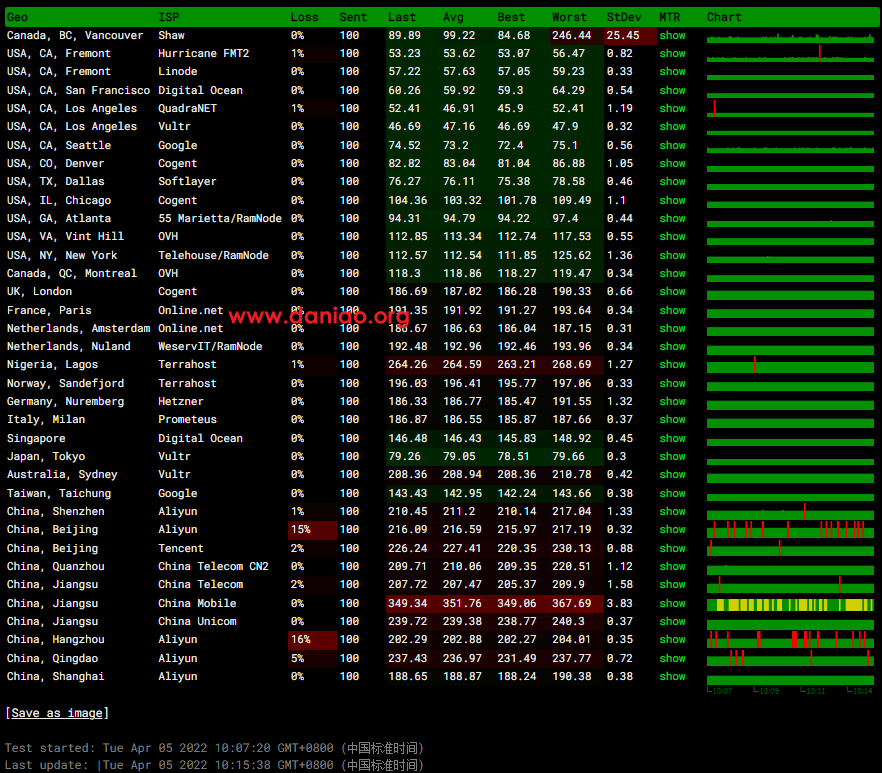Show MTR for Jiangsu China Unicom

(x=672, y=621)
